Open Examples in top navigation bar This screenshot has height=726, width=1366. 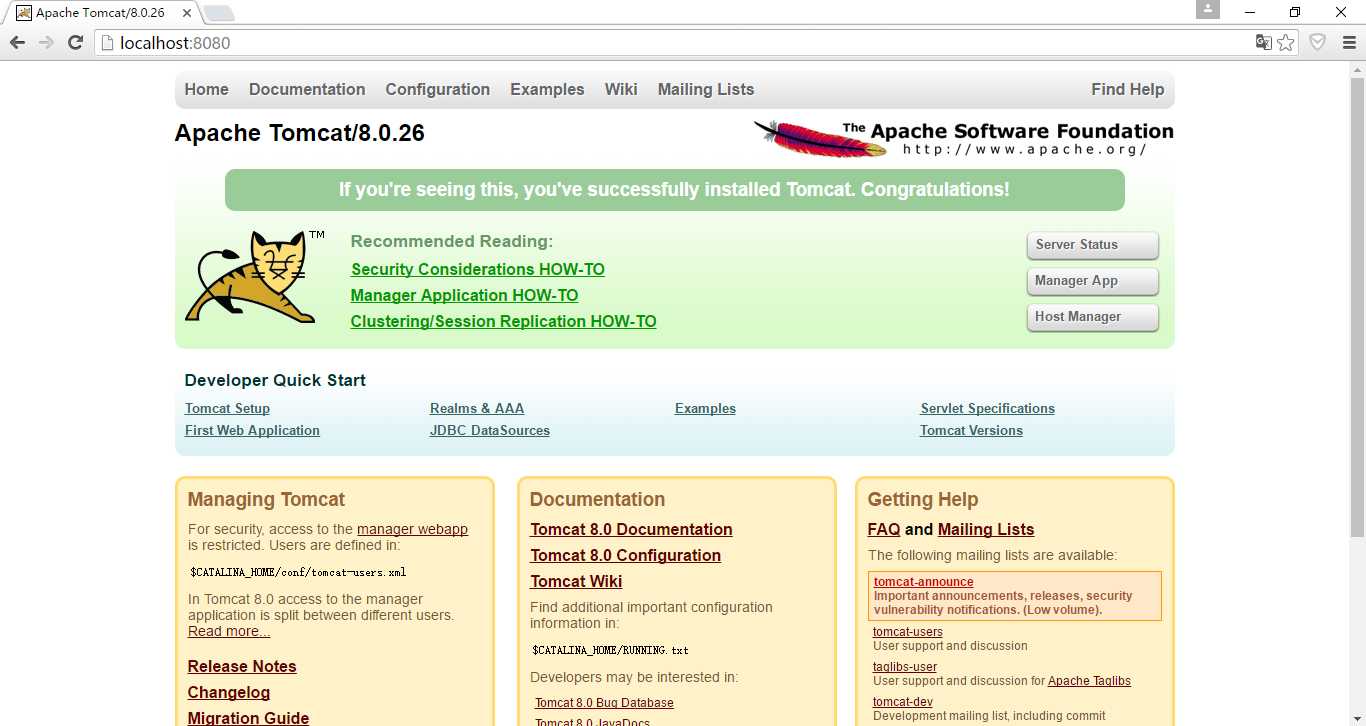coord(547,89)
